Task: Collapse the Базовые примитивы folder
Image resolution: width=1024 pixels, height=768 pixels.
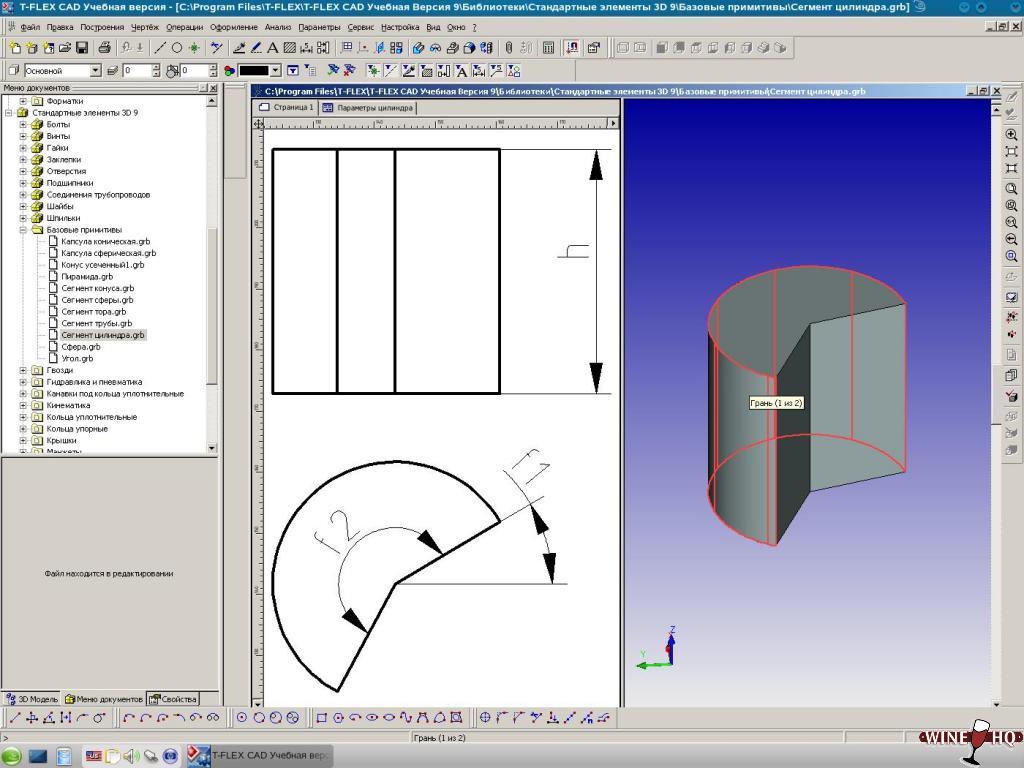Action: [x=23, y=230]
